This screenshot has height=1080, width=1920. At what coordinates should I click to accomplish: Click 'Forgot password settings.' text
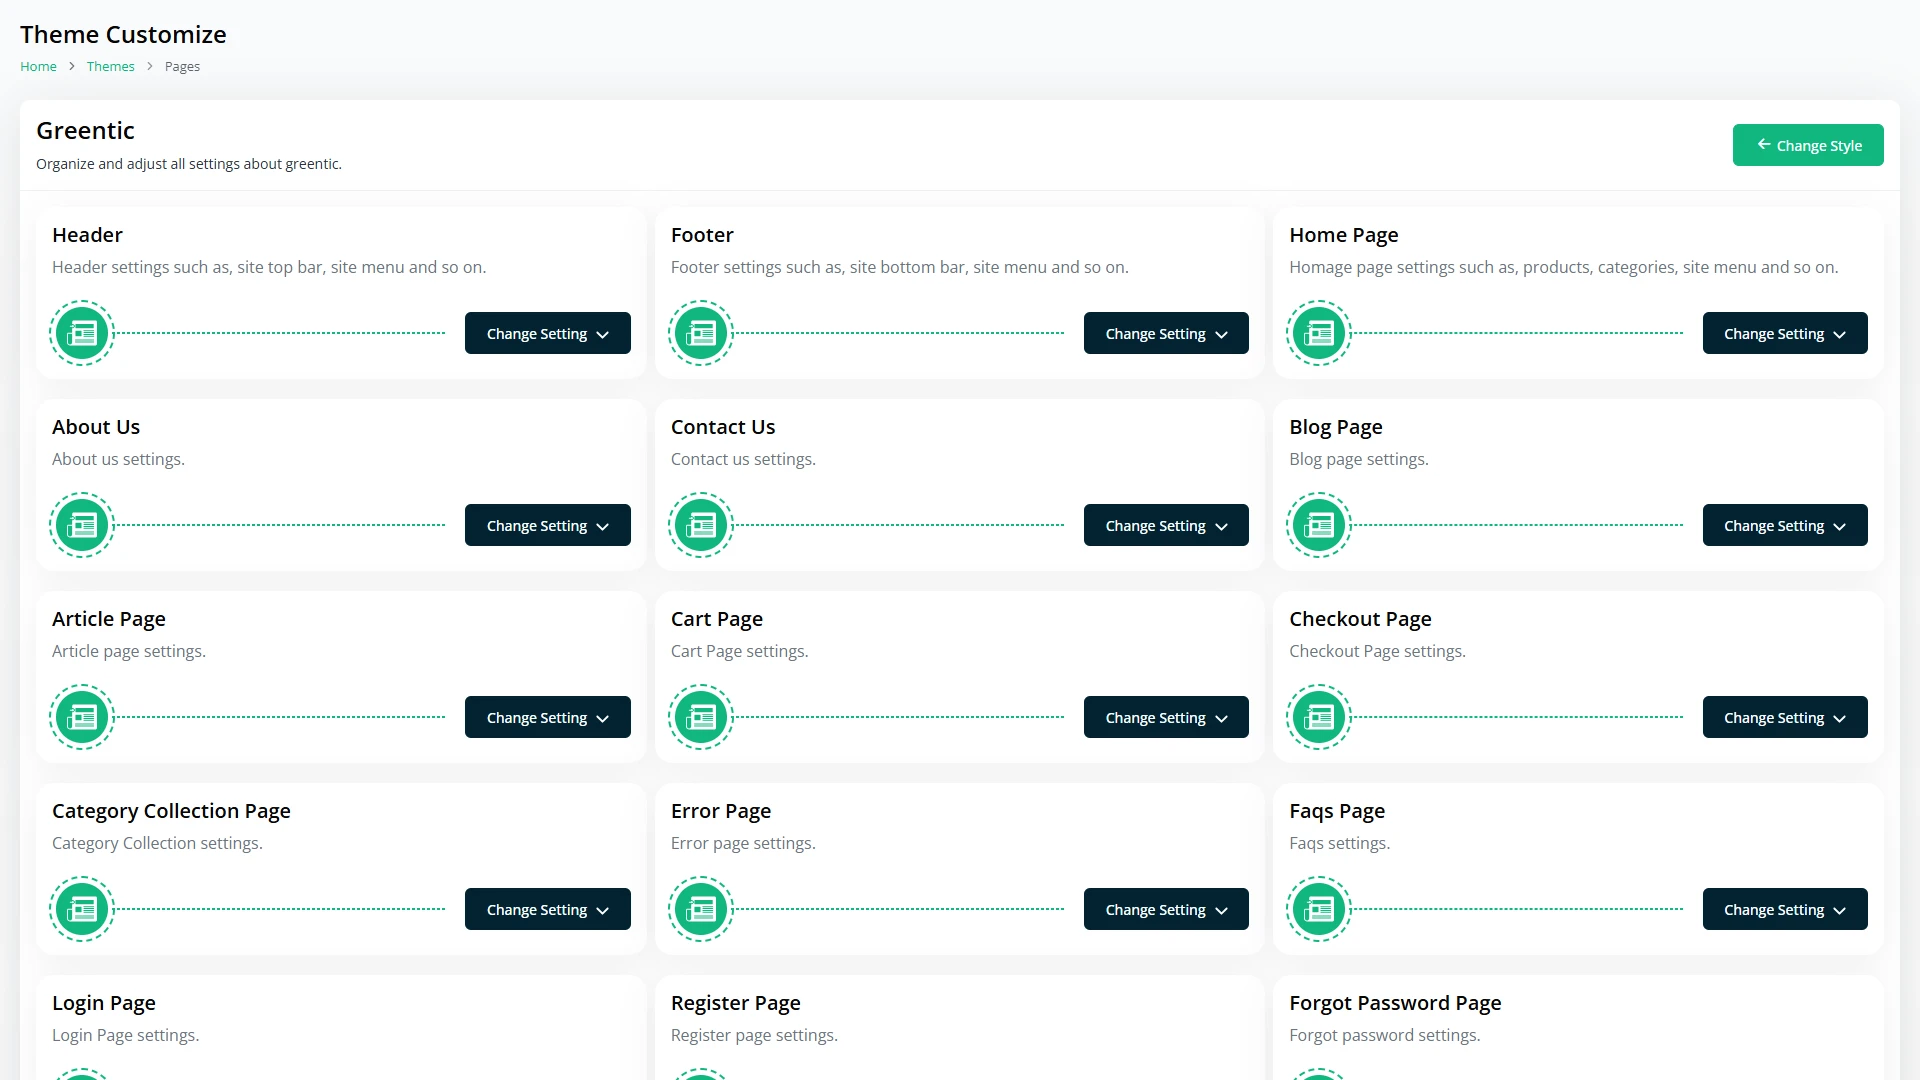1384,1035
